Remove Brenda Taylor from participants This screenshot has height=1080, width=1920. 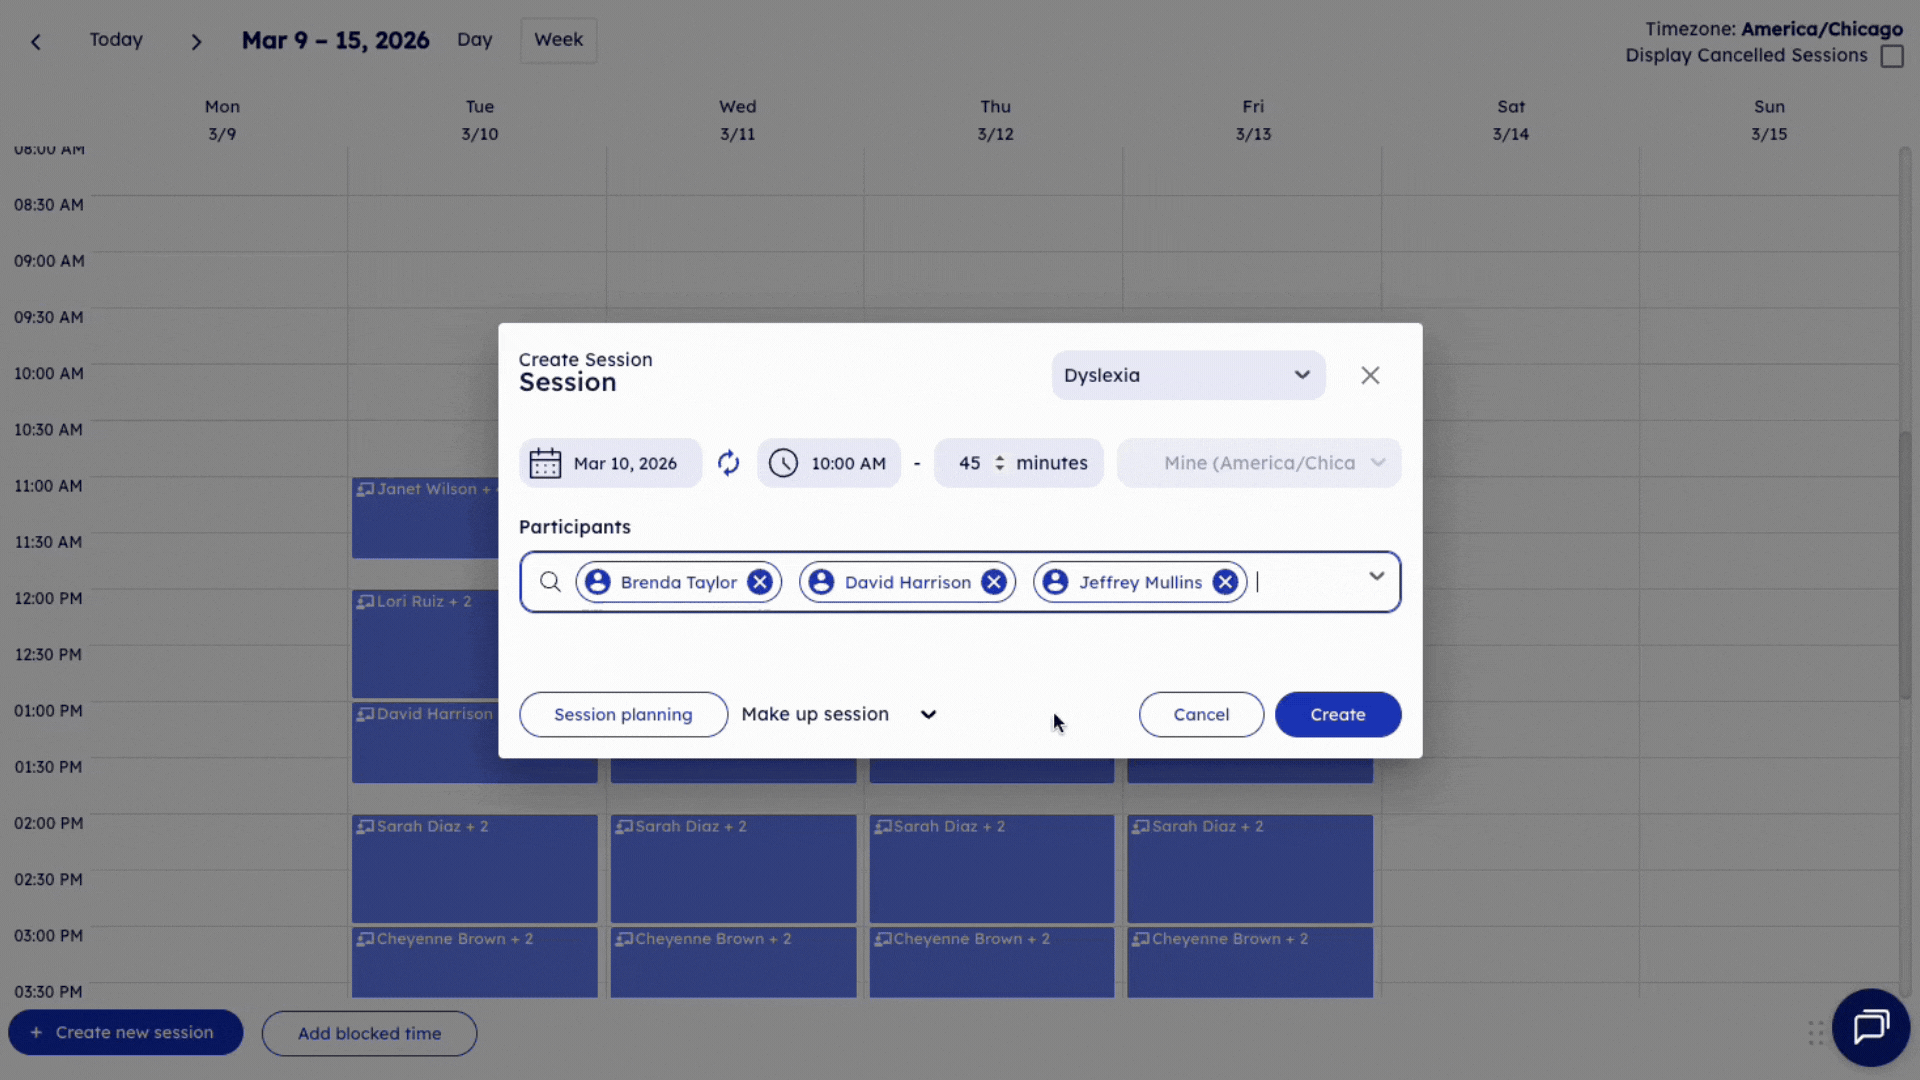point(759,581)
